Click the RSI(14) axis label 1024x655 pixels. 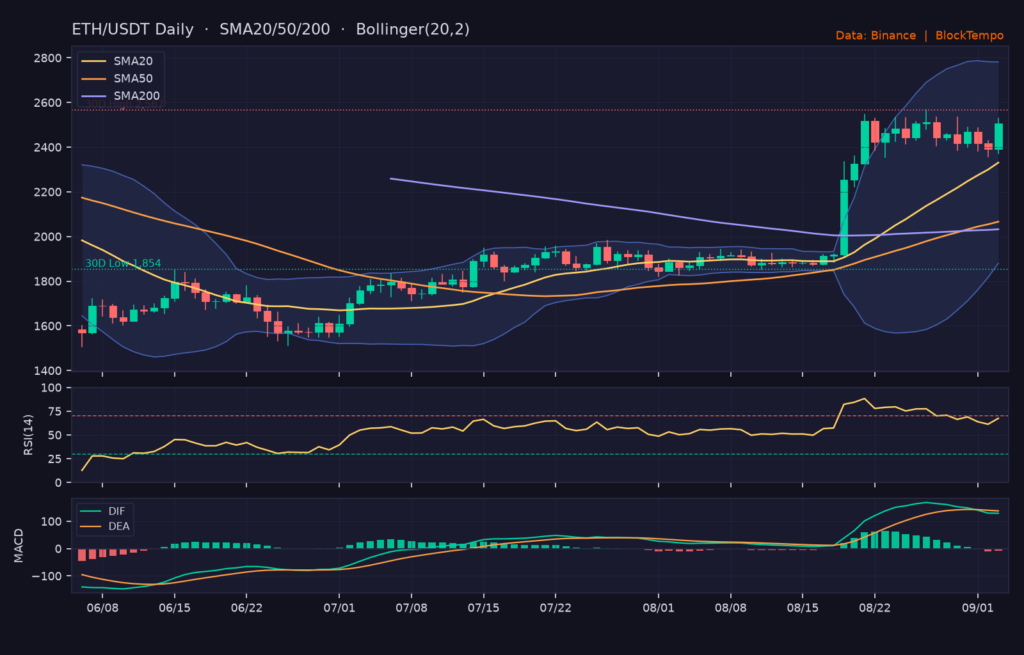coord(28,435)
